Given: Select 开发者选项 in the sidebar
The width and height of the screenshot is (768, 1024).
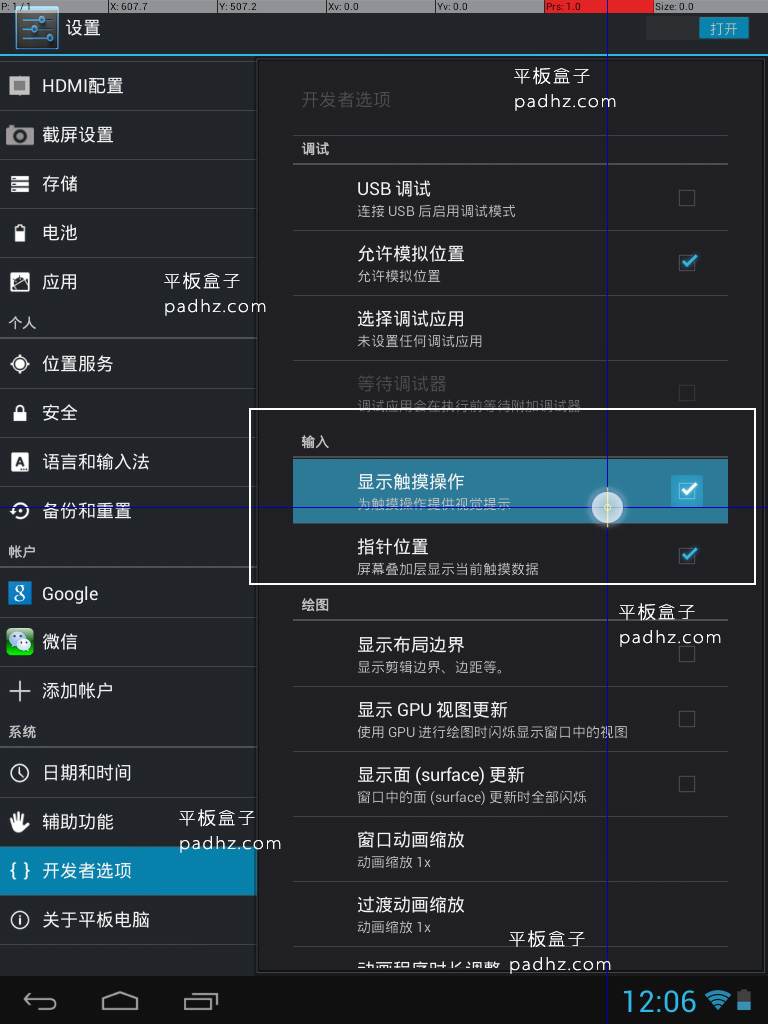Looking at the screenshot, I should [x=128, y=871].
